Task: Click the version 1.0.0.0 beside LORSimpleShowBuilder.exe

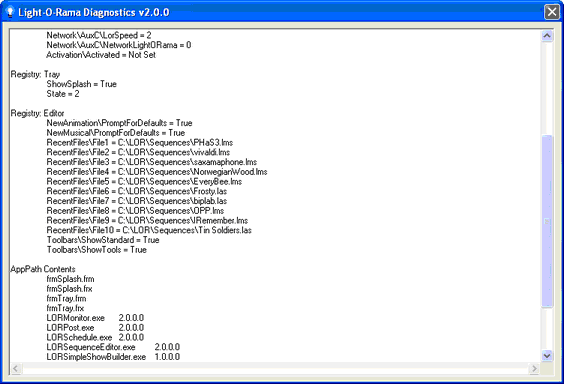Action: point(167,357)
